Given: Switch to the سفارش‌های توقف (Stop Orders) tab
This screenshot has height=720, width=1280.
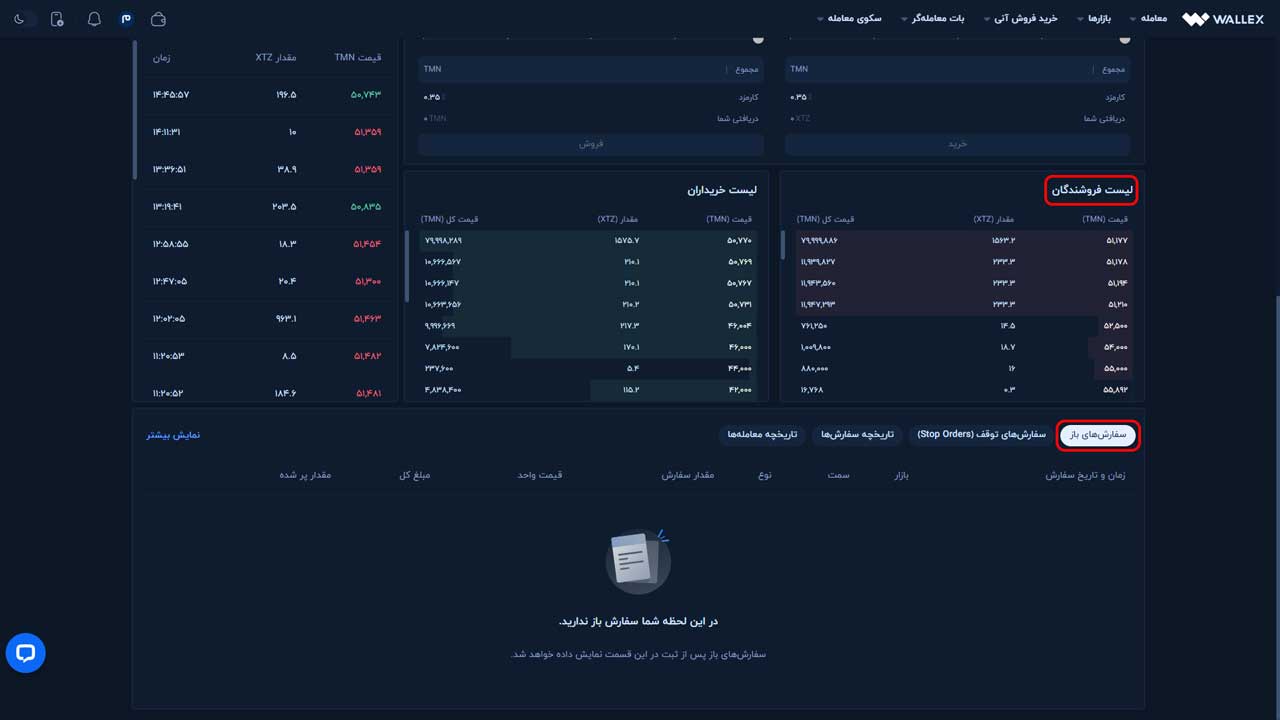Looking at the screenshot, I should tap(981, 435).
